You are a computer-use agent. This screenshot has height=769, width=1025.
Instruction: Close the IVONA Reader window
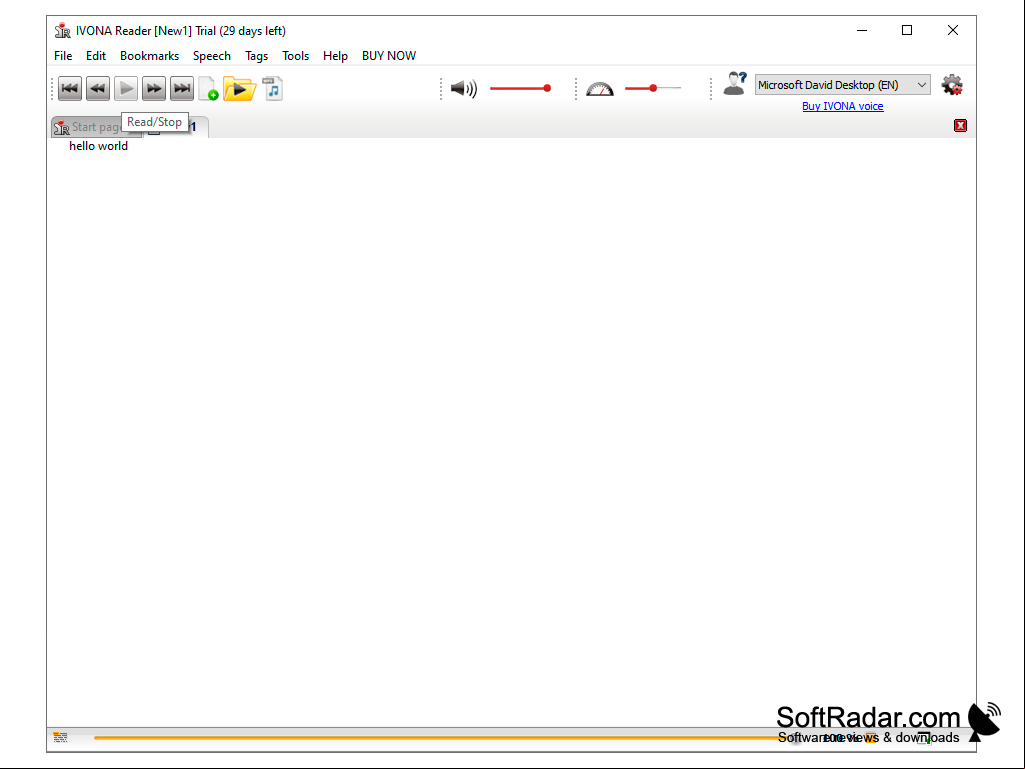(x=952, y=30)
